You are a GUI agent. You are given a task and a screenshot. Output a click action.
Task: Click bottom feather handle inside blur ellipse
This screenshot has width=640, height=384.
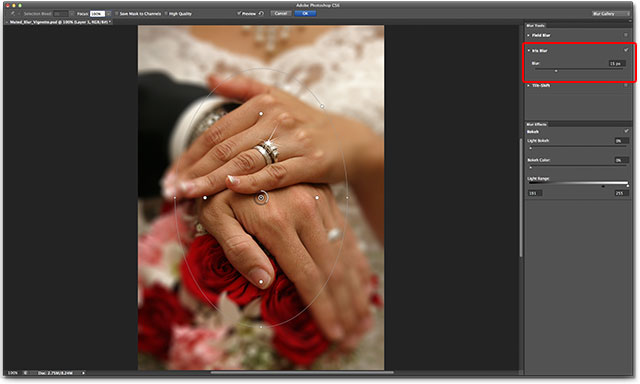261,282
